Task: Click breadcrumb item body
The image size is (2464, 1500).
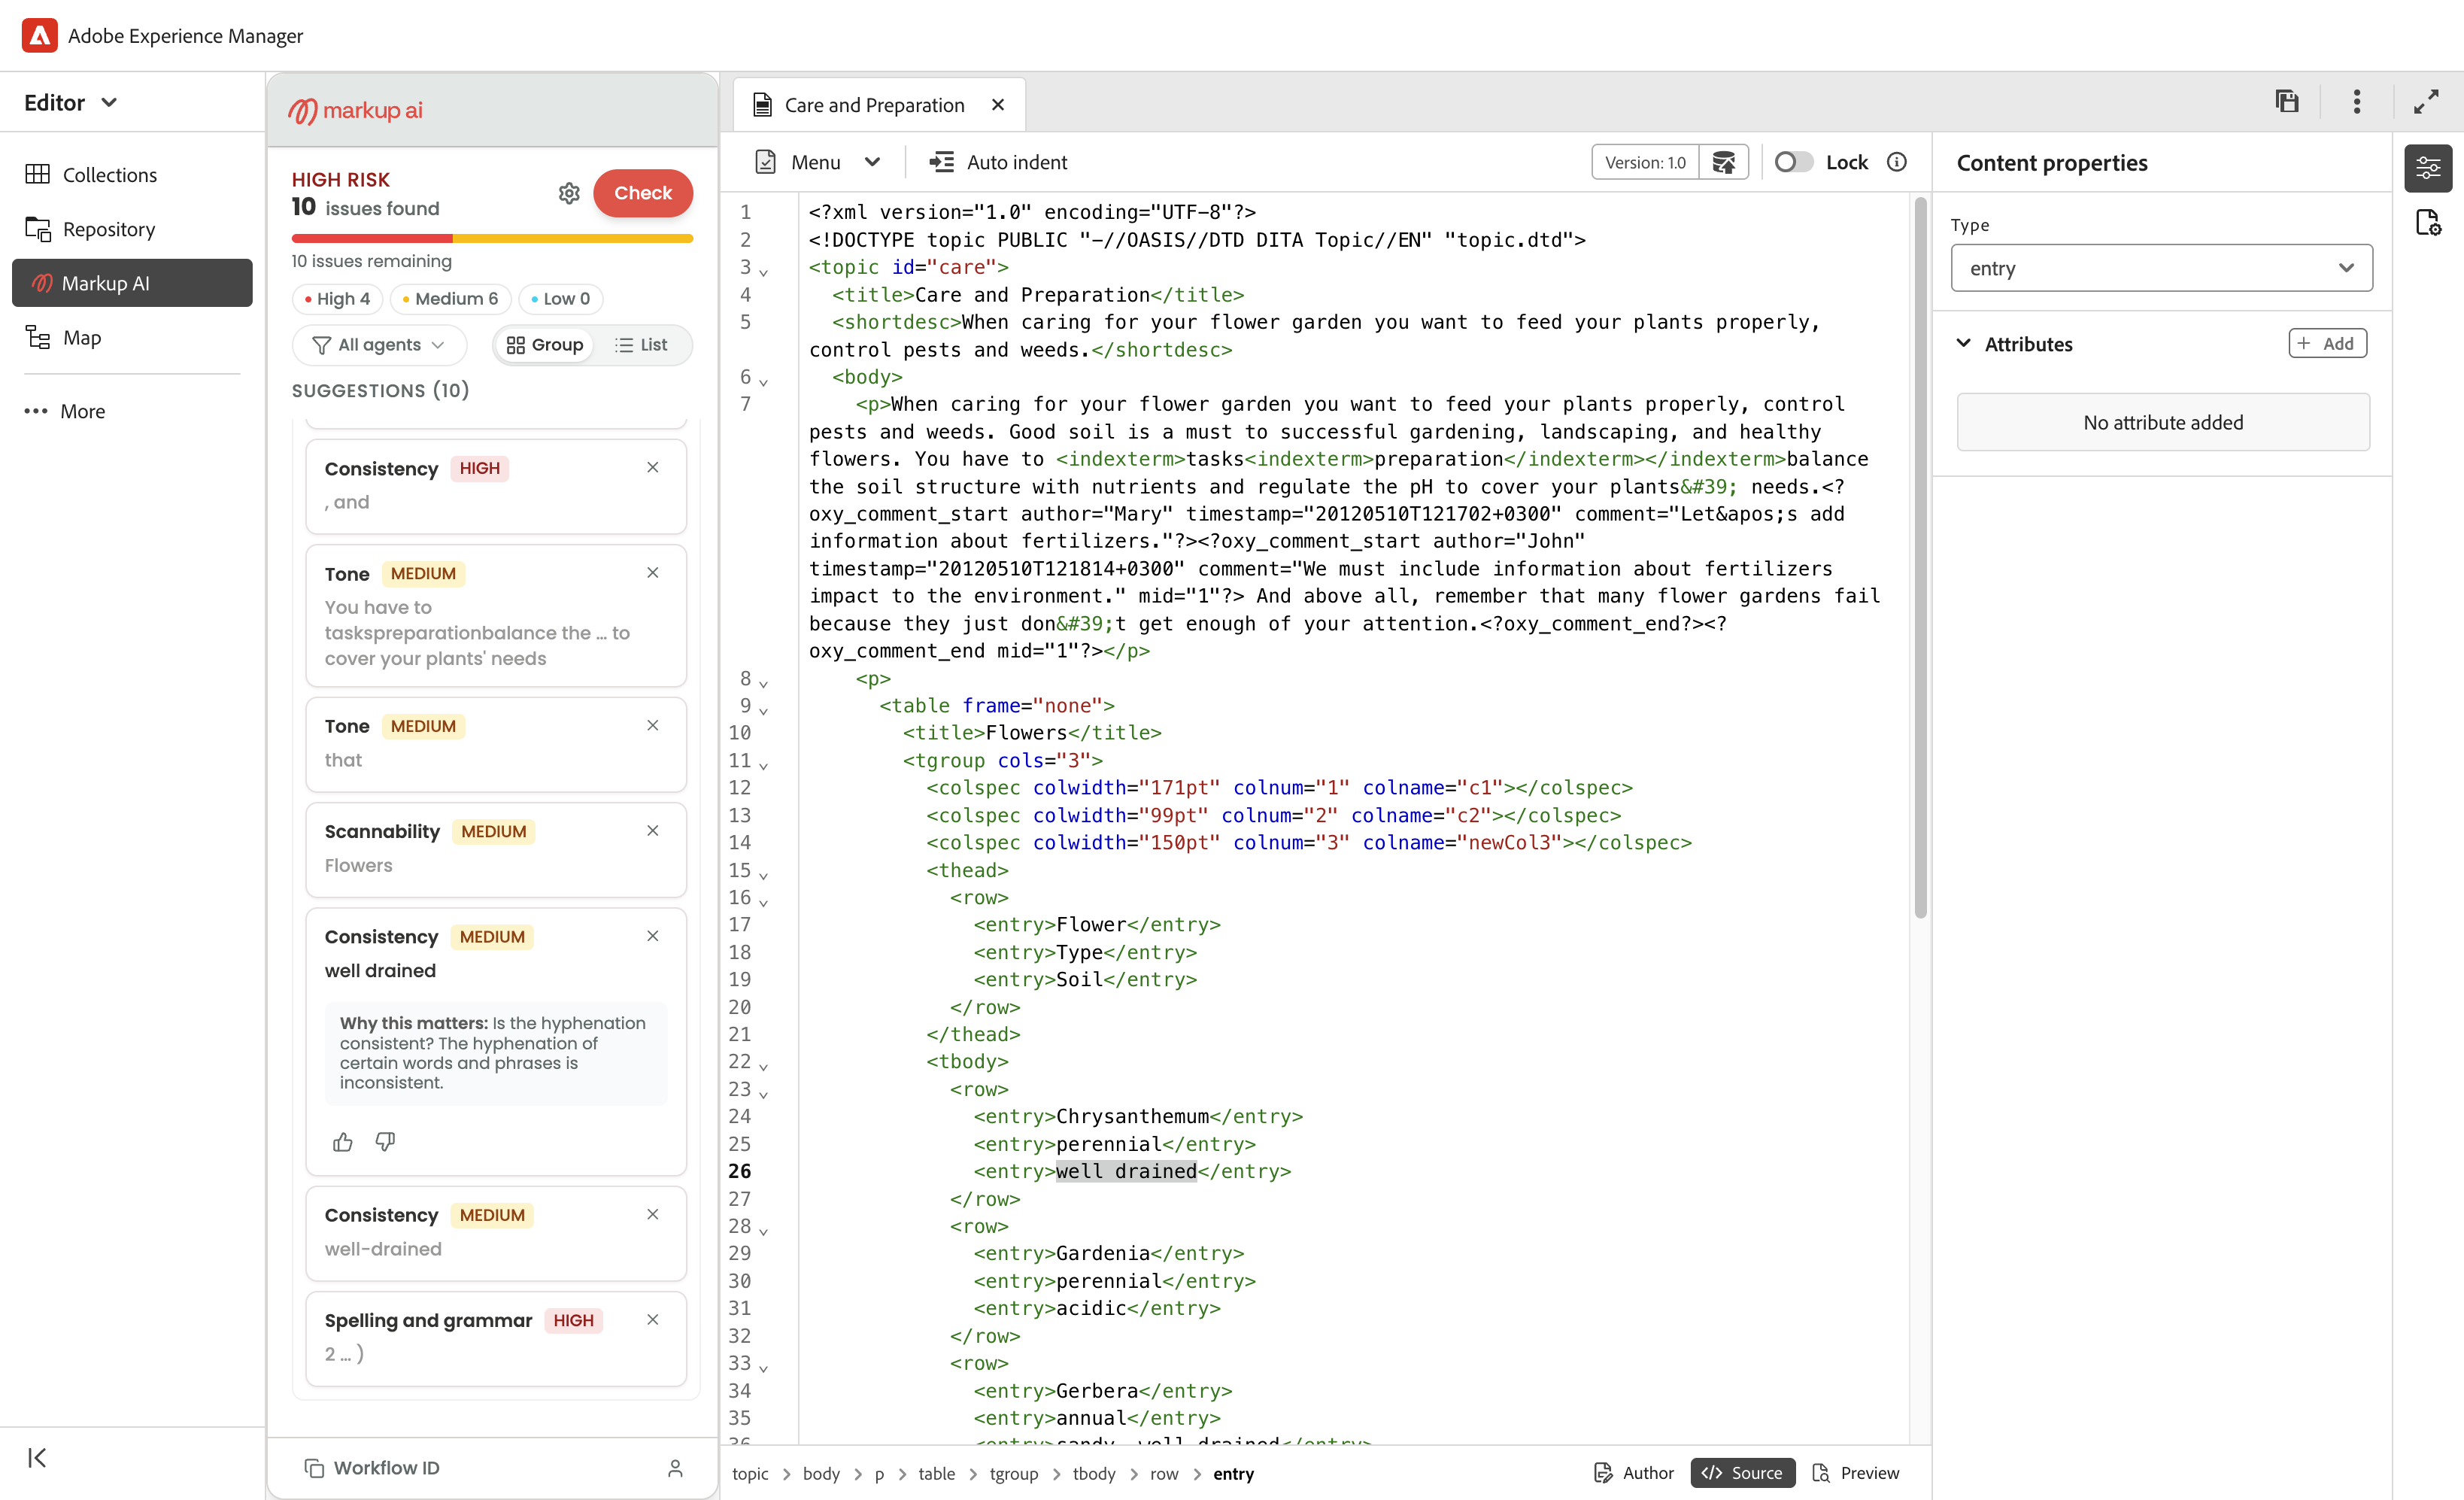Action: 821,1473
